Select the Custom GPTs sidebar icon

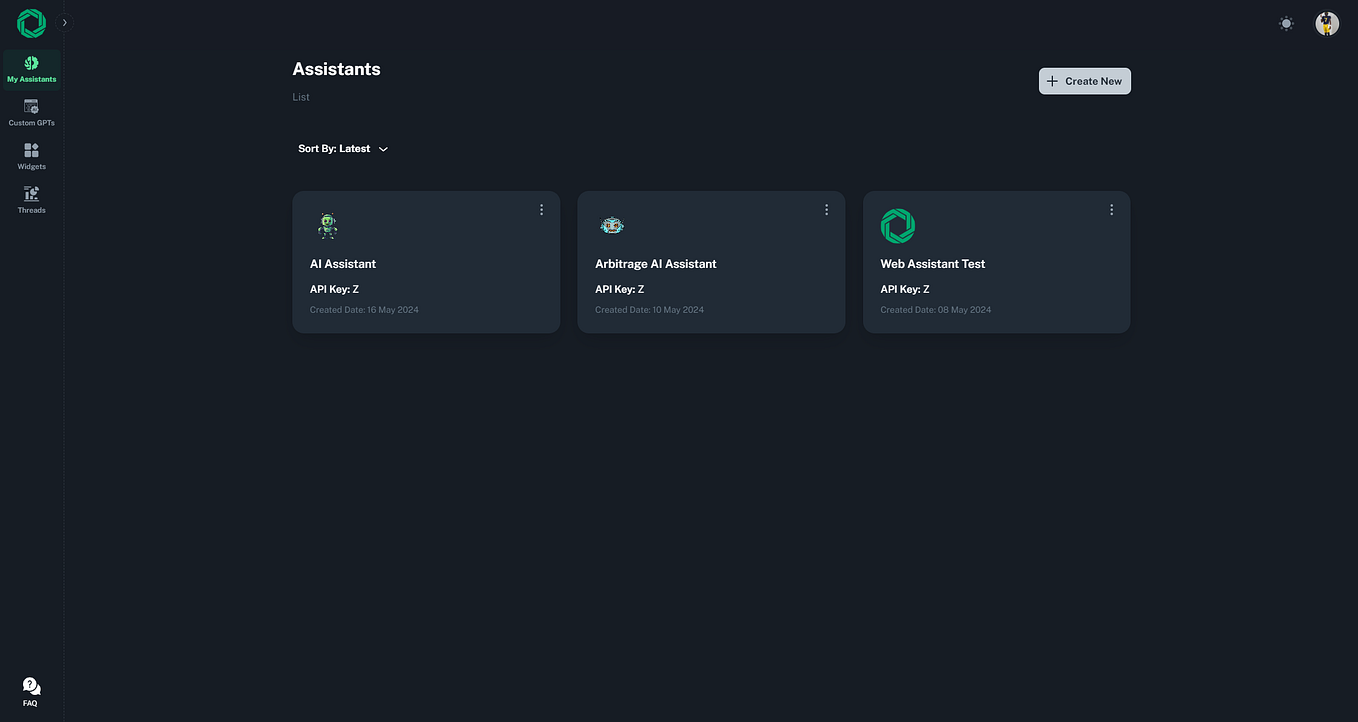coord(31,110)
